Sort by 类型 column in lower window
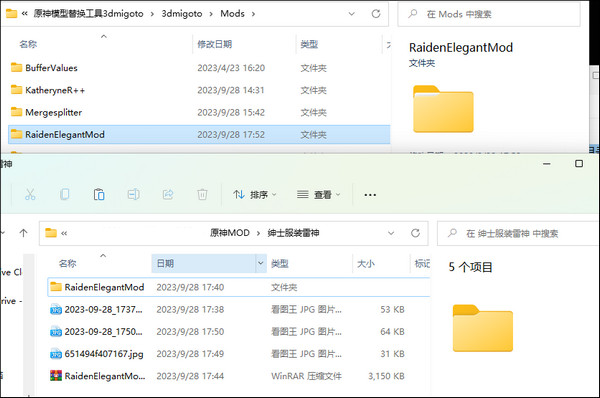This screenshot has width=600, height=398. coord(280,263)
